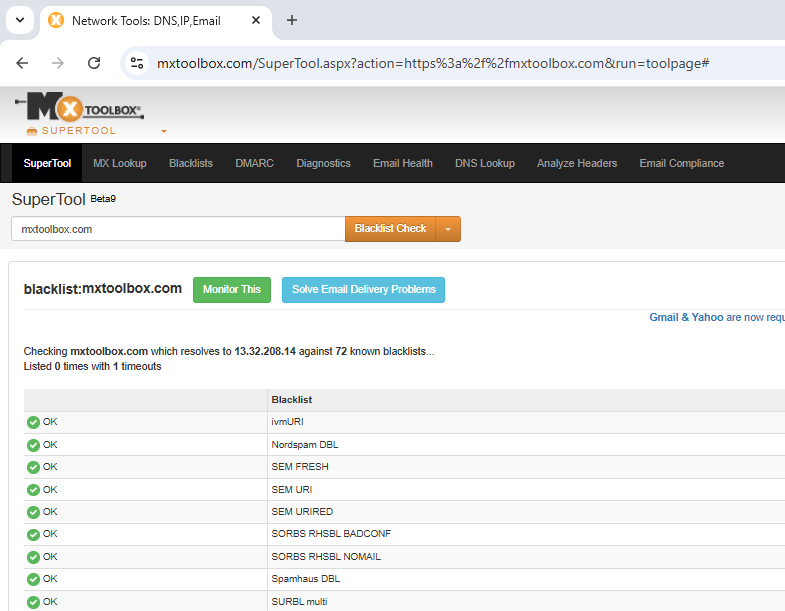Image resolution: width=785 pixels, height=611 pixels.
Task: Select the SORBS RHSBL BADCONF blacklist name
Action: coord(331,534)
